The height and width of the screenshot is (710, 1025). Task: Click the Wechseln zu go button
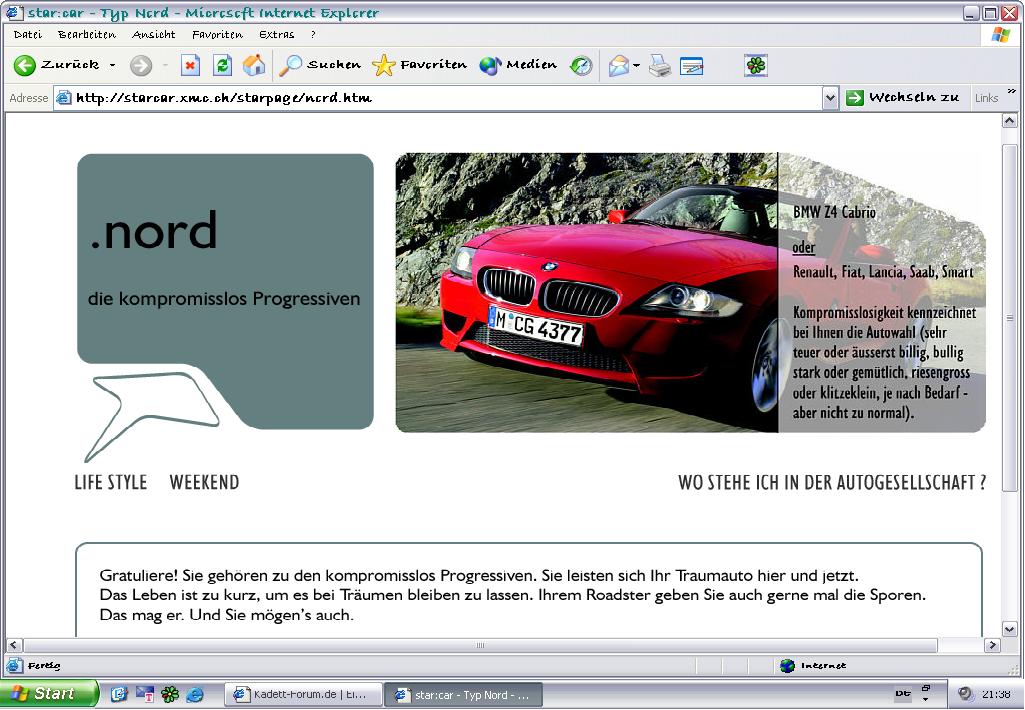903,98
